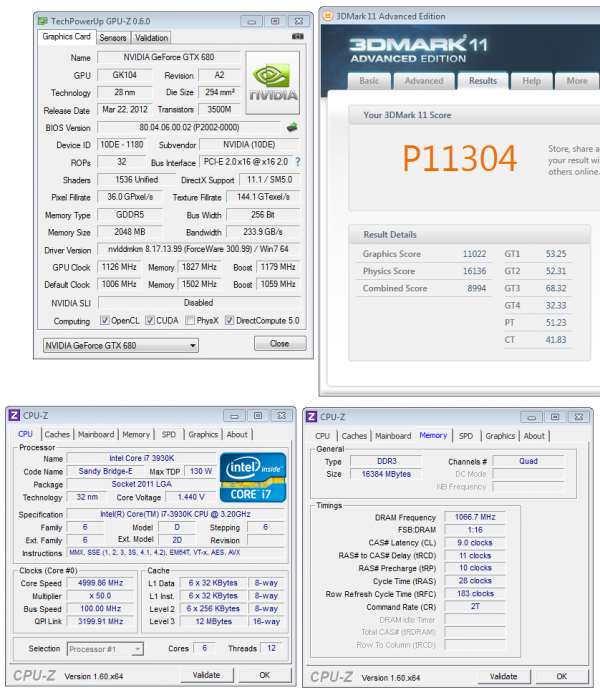Click the DRAM Frequency 1066.7 MHz value
Screen dimensions: 600x695
[475, 517]
